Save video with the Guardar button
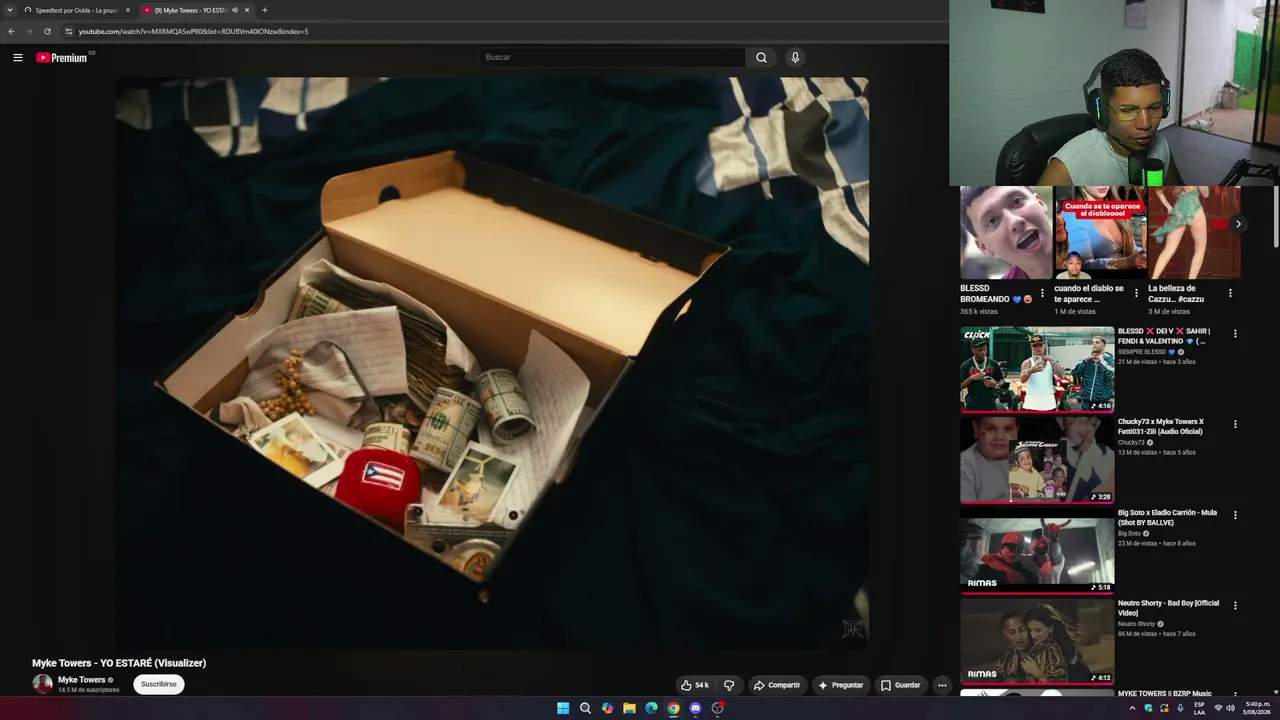Viewport: 1280px width, 720px height. coord(900,685)
